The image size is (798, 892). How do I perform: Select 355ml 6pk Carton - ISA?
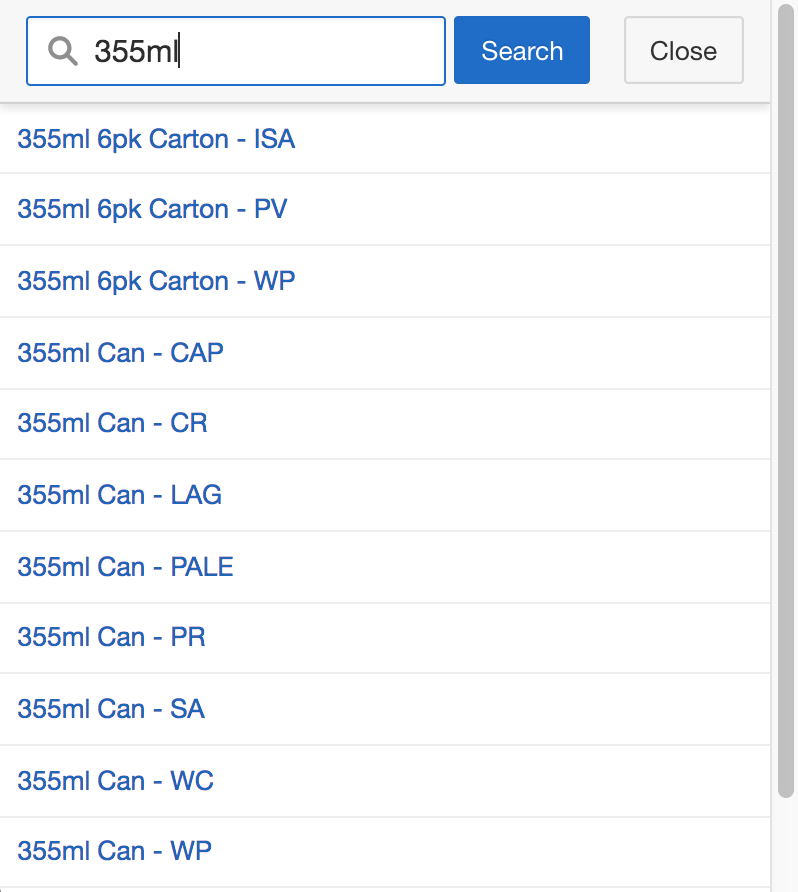coord(156,138)
